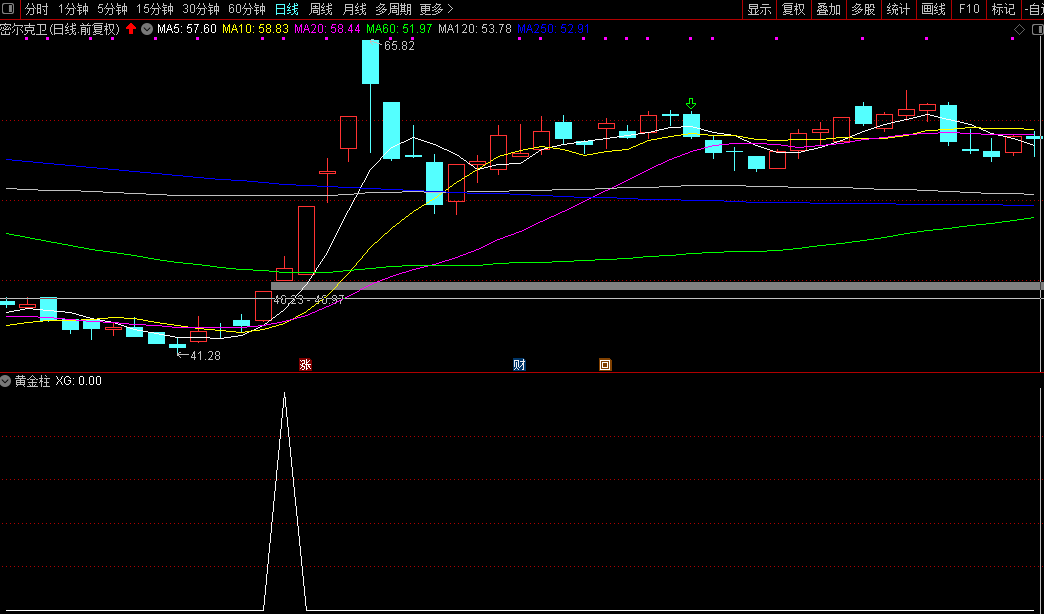
Task: Click the stock title 密尔克卫(日线.前复权)
Action: click(60, 29)
